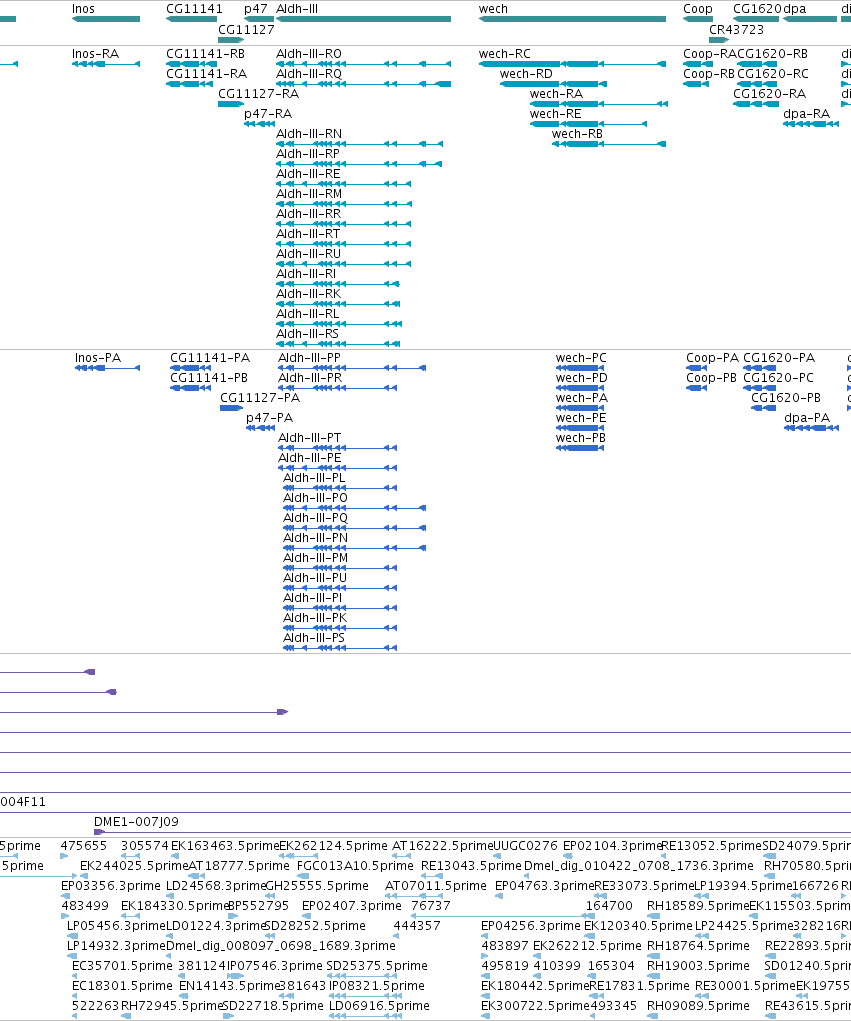Select the CG11127-PA protein label
Viewport: 851px width, 1021px height.
pos(260,398)
